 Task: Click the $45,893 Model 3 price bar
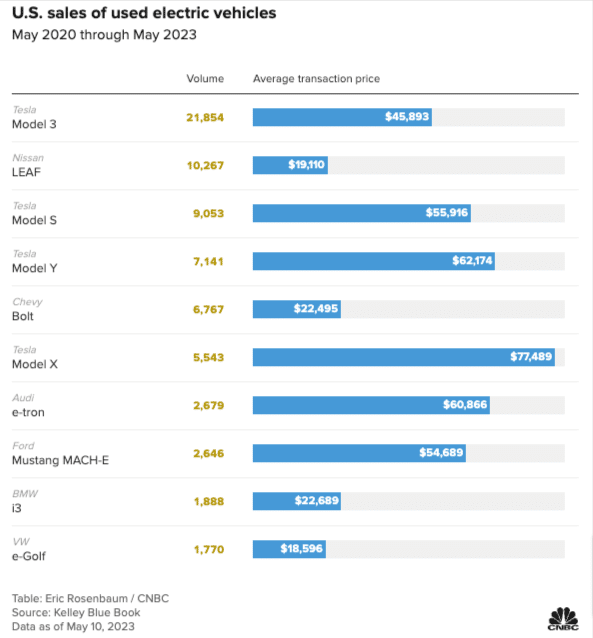[342, 117]
